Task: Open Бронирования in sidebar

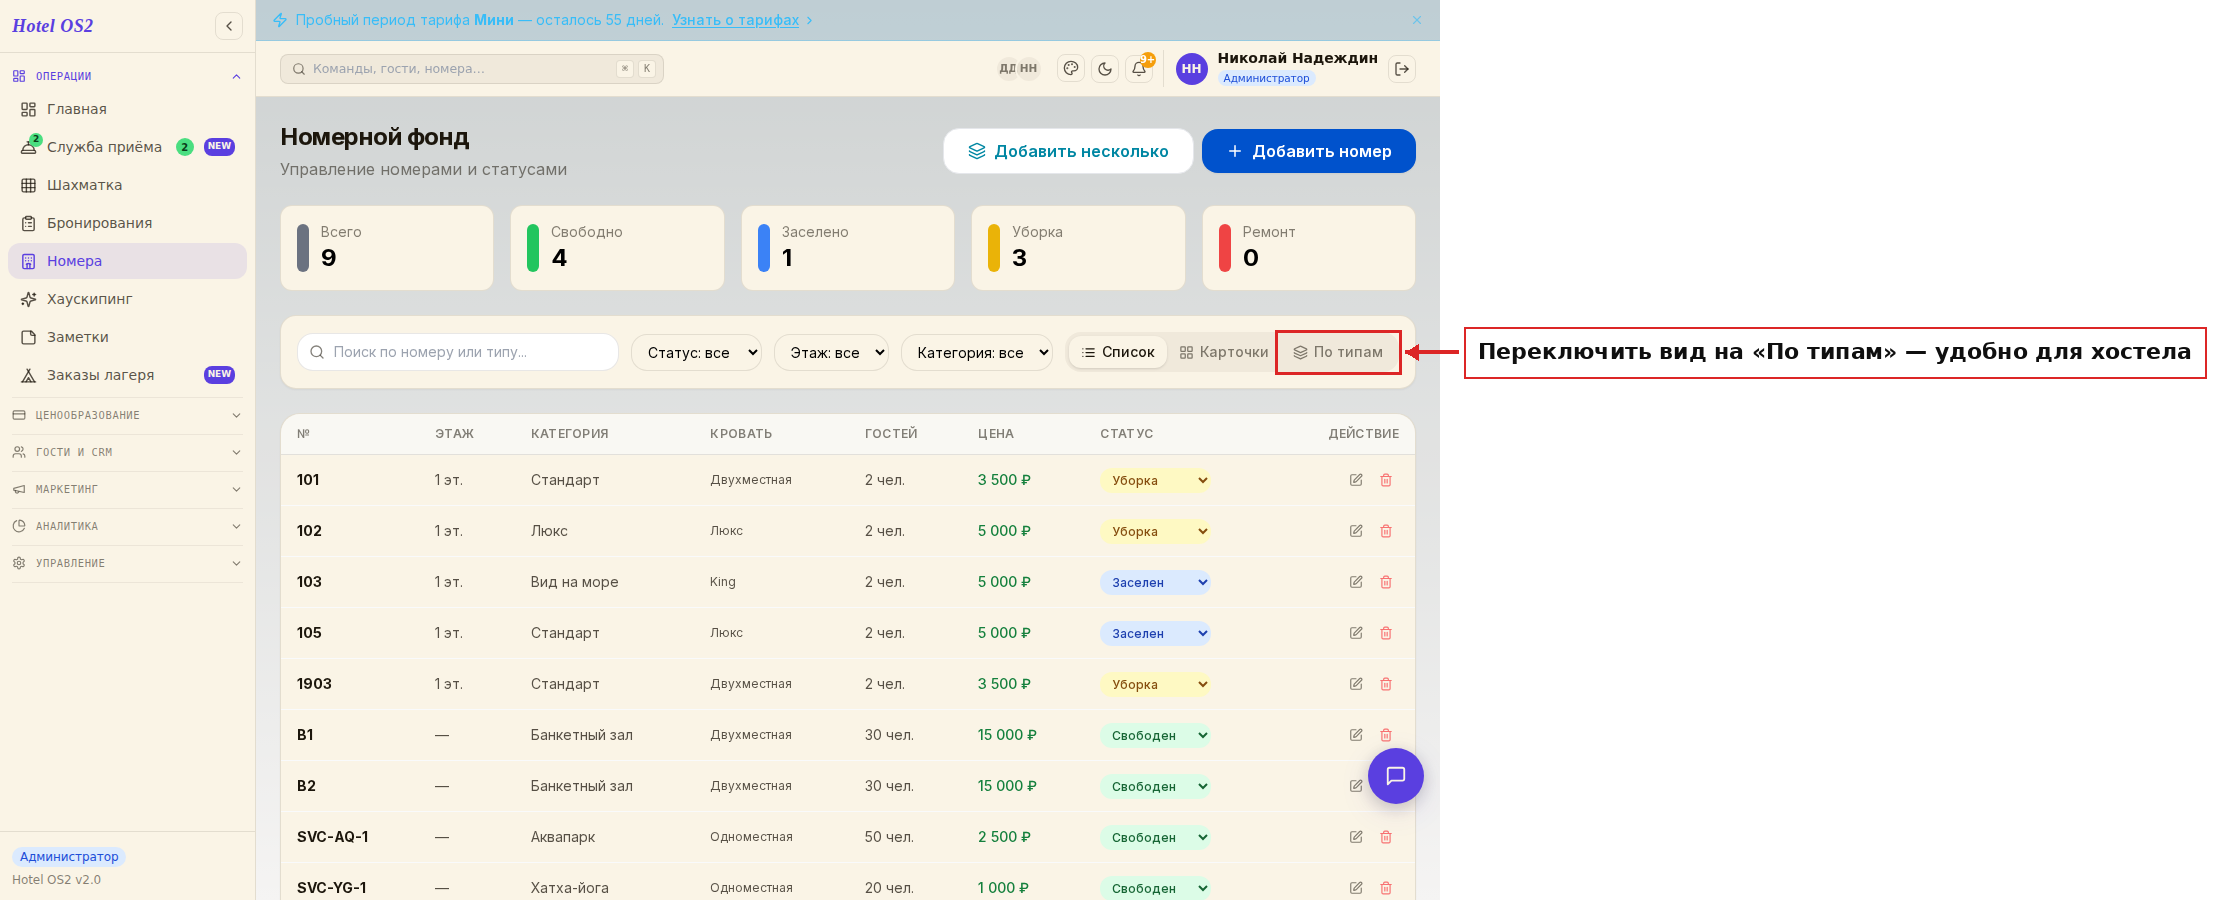Action: (127, 223)
